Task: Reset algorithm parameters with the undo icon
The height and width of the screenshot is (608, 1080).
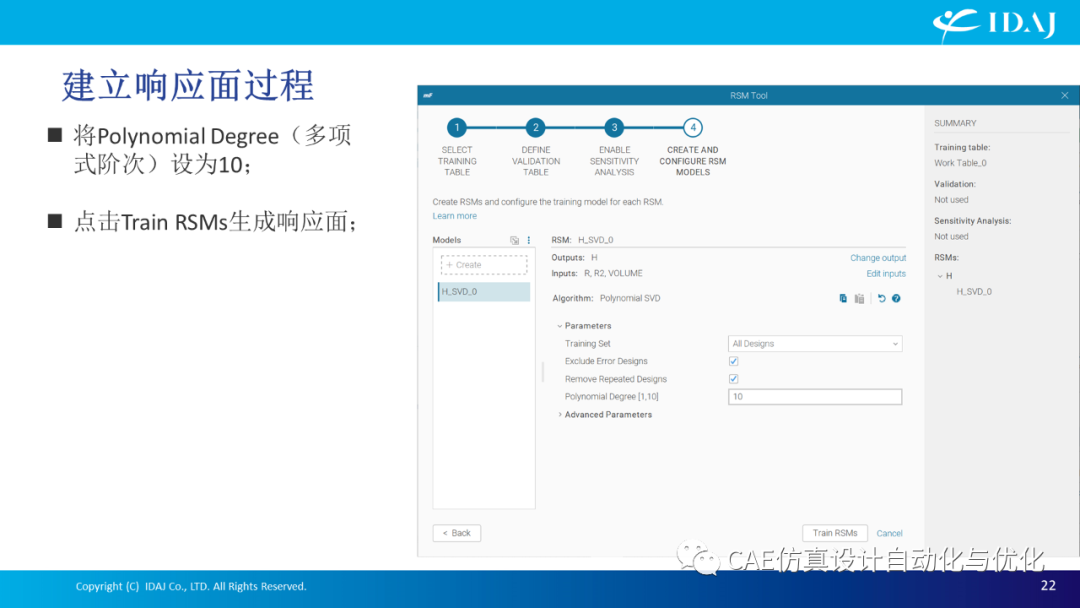Action: coord(882,298)
